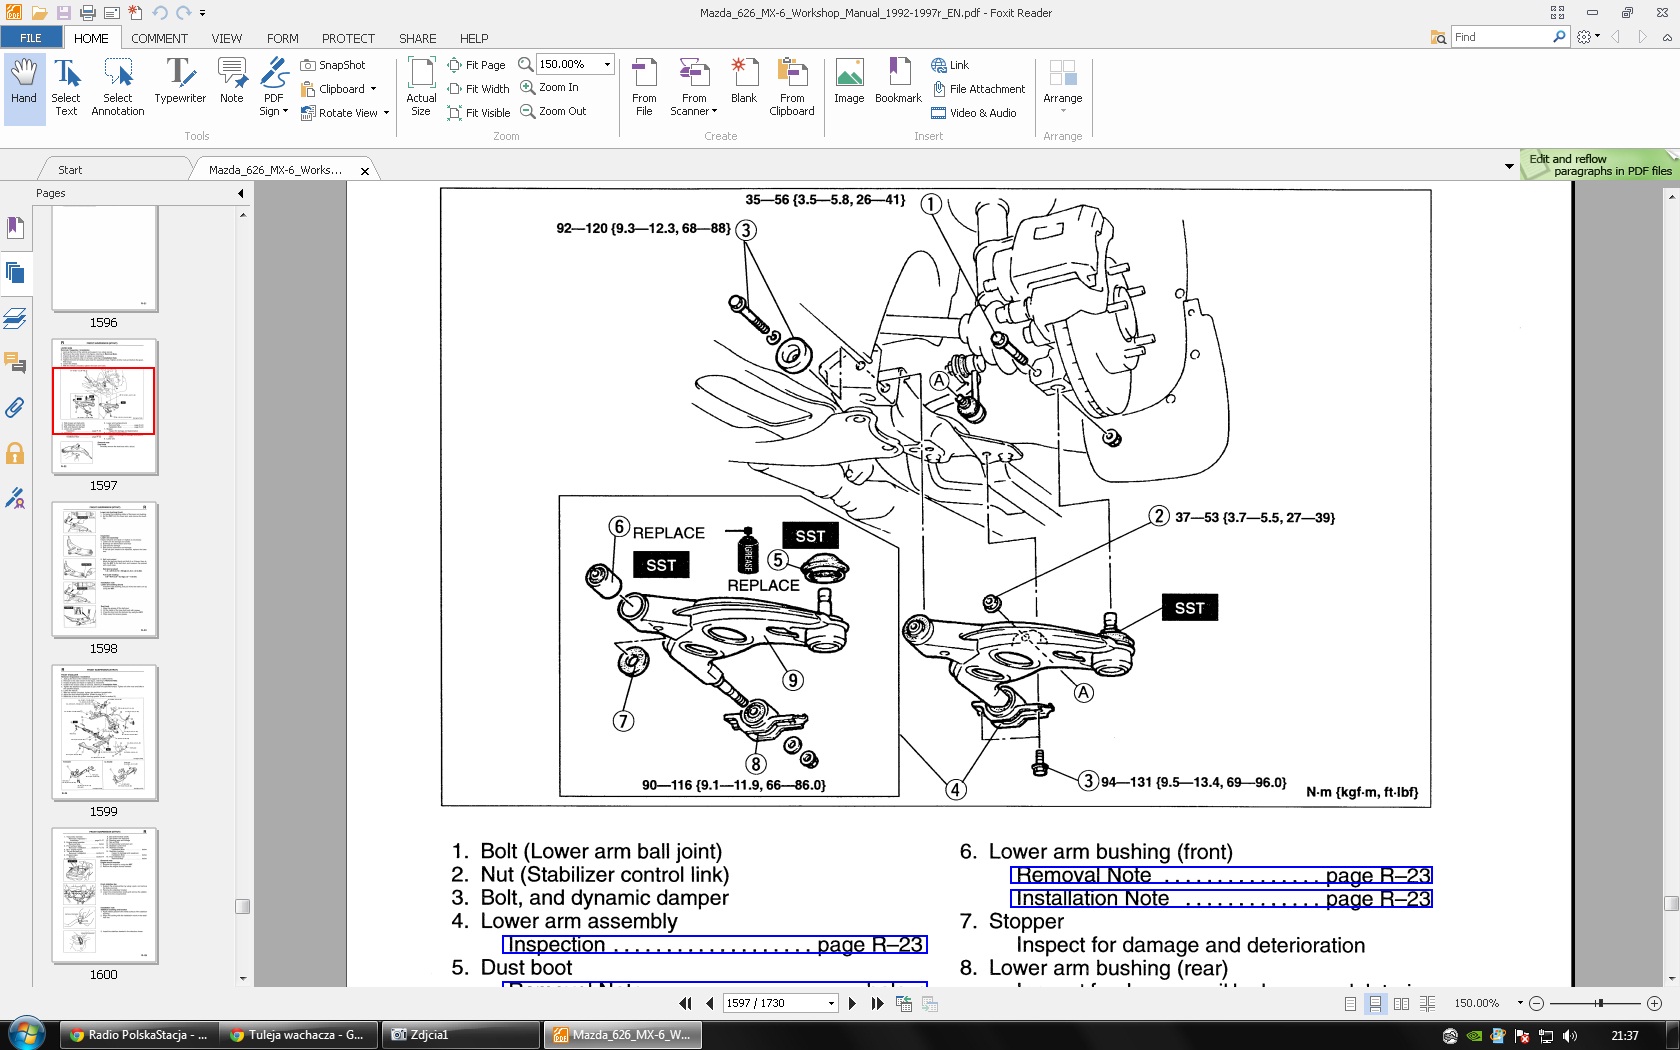Toggle facing pages view mode
Image resolution: width=1680 pixels, height=1050 pixels.
tap(1402, 1003)
